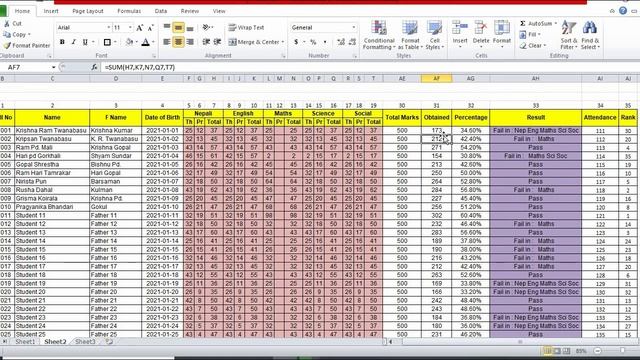Open the Review tab
Viewport: 640px width, 360px height.
[x=190, y=11]
